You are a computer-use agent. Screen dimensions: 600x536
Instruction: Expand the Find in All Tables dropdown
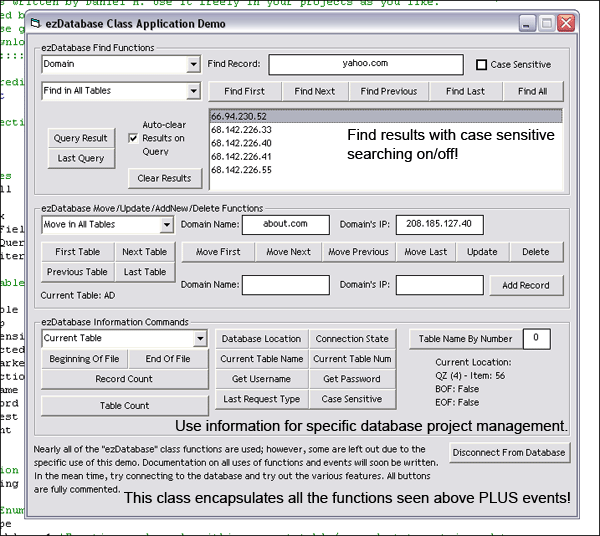pyautogui.click(x=193, y=91)
